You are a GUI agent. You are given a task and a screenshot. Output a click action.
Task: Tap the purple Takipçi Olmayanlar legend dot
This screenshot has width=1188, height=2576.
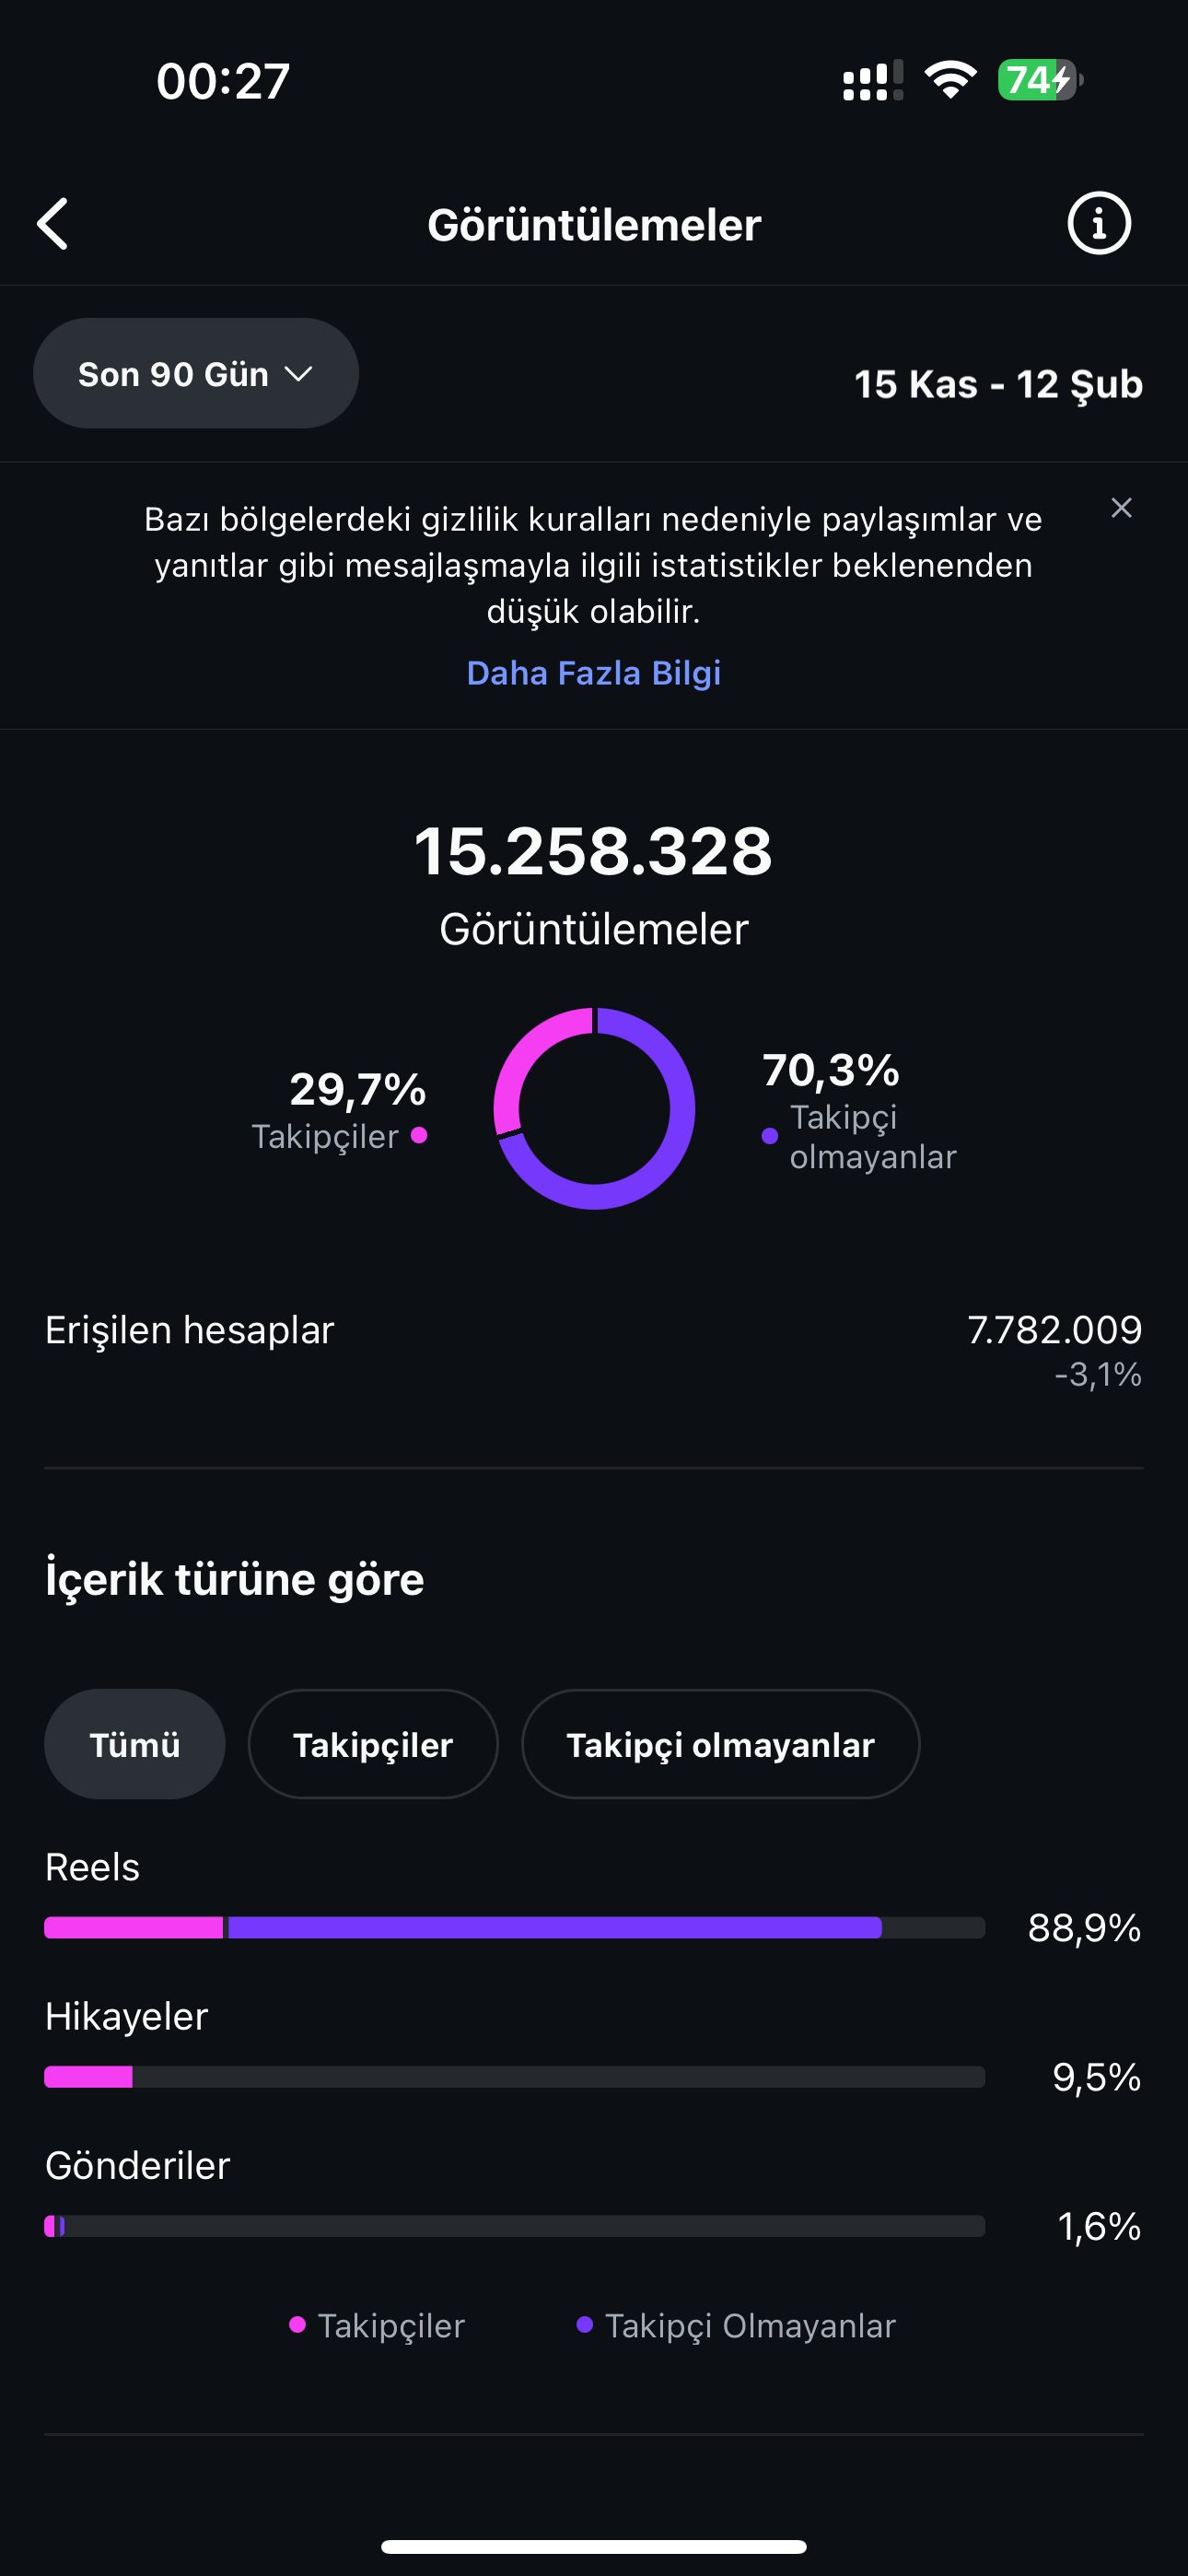pyautogui.click(x=585, y=2325)
